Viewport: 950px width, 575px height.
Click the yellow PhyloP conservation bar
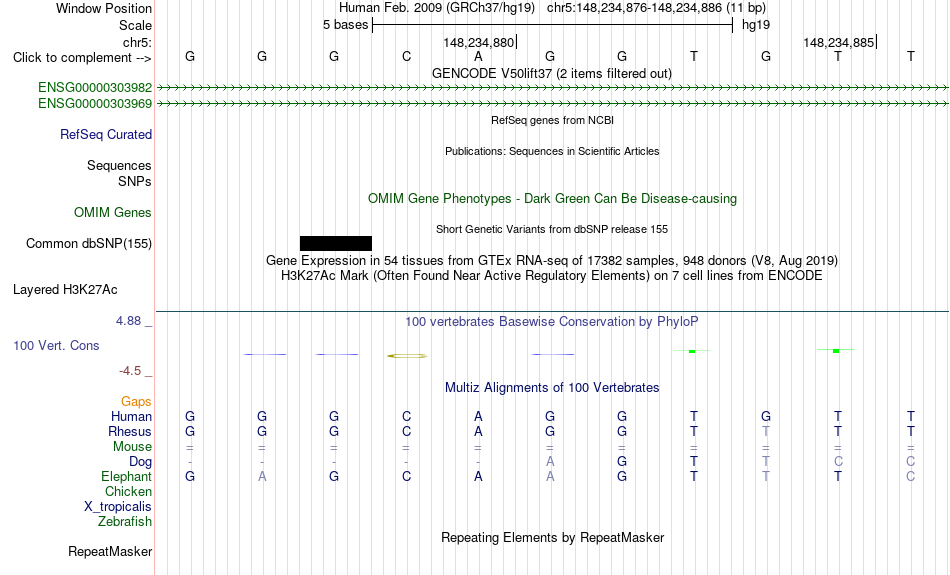[x=407, y=356]
